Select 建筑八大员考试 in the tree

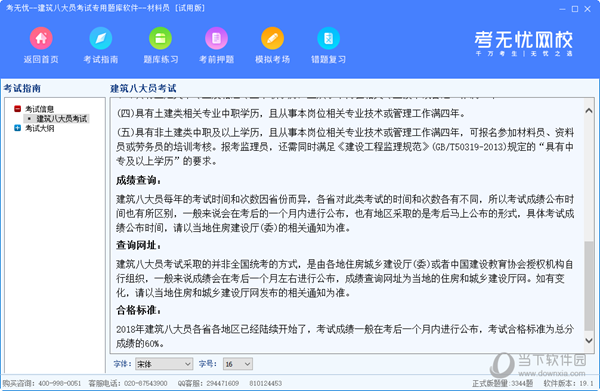tap(62, 119)
